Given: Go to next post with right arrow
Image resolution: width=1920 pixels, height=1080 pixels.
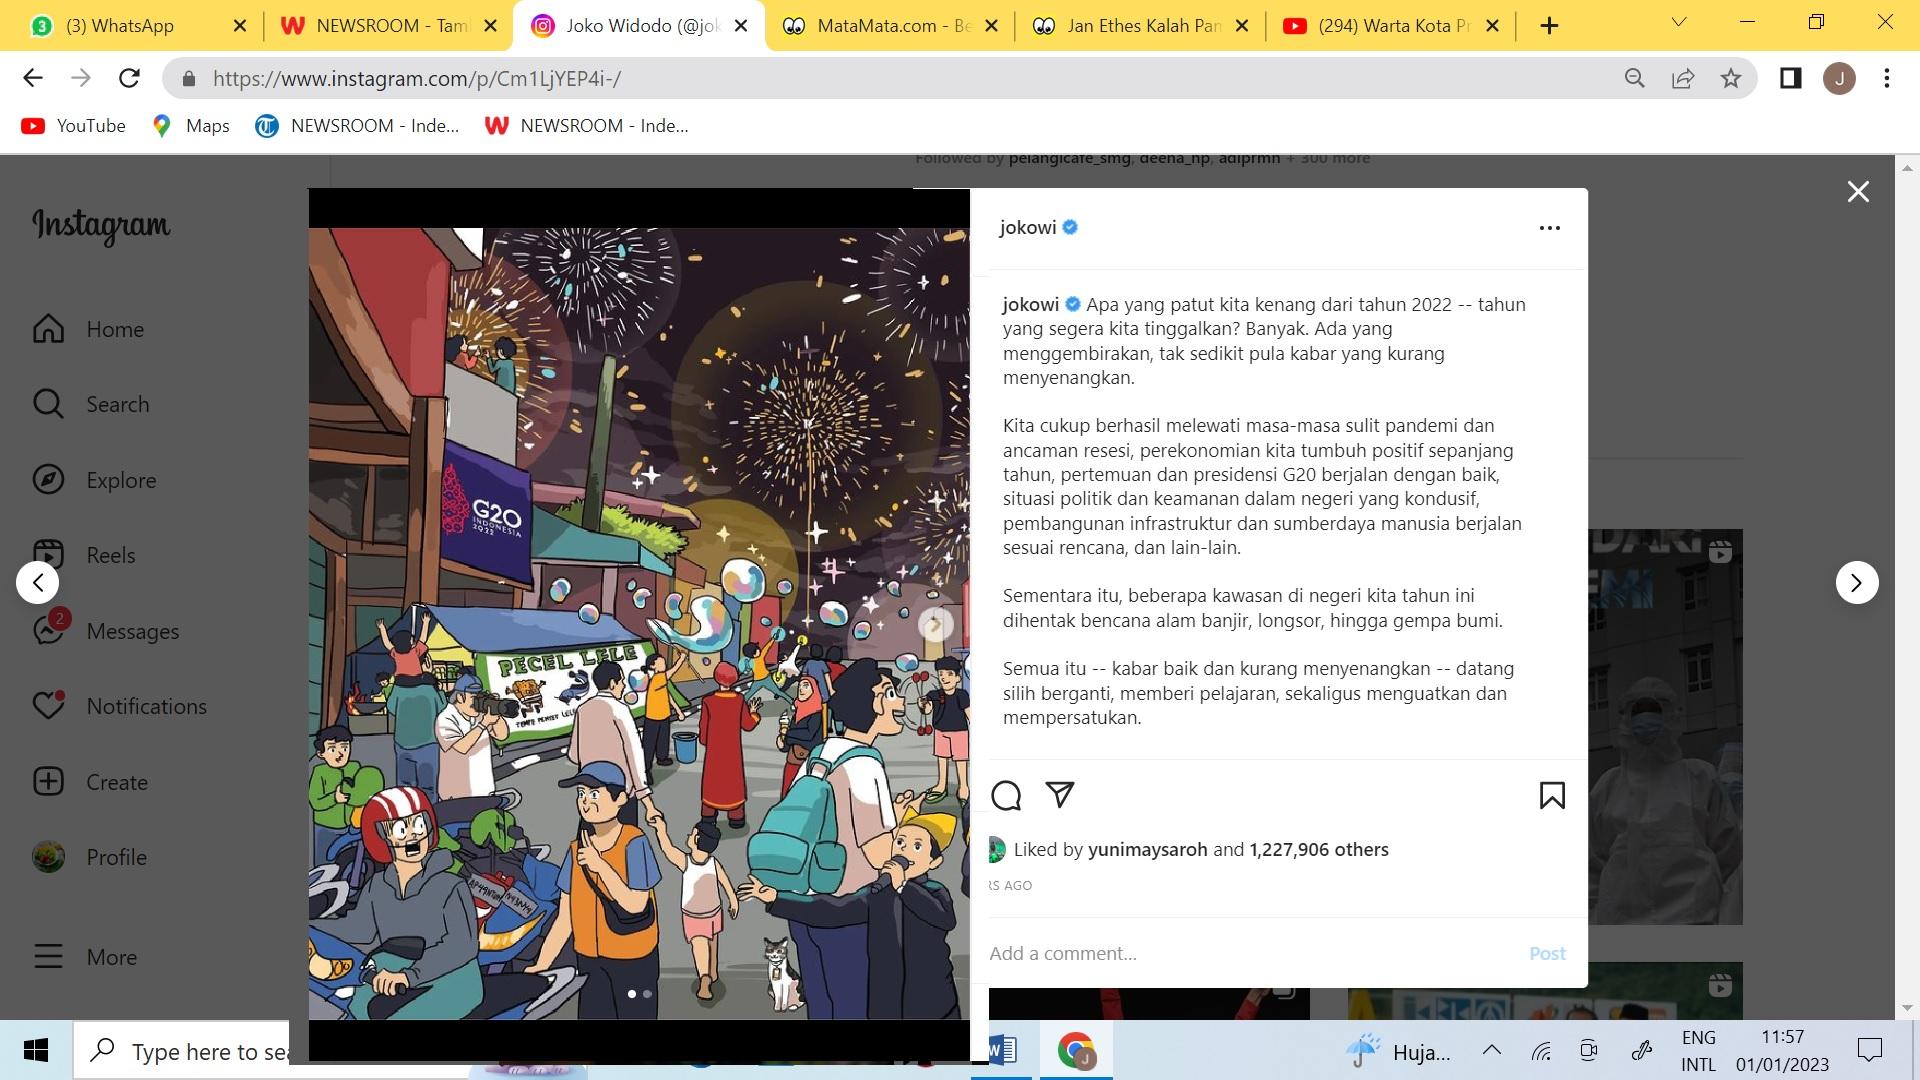Looking at the screenshot, I should [x=1857, y=583].
